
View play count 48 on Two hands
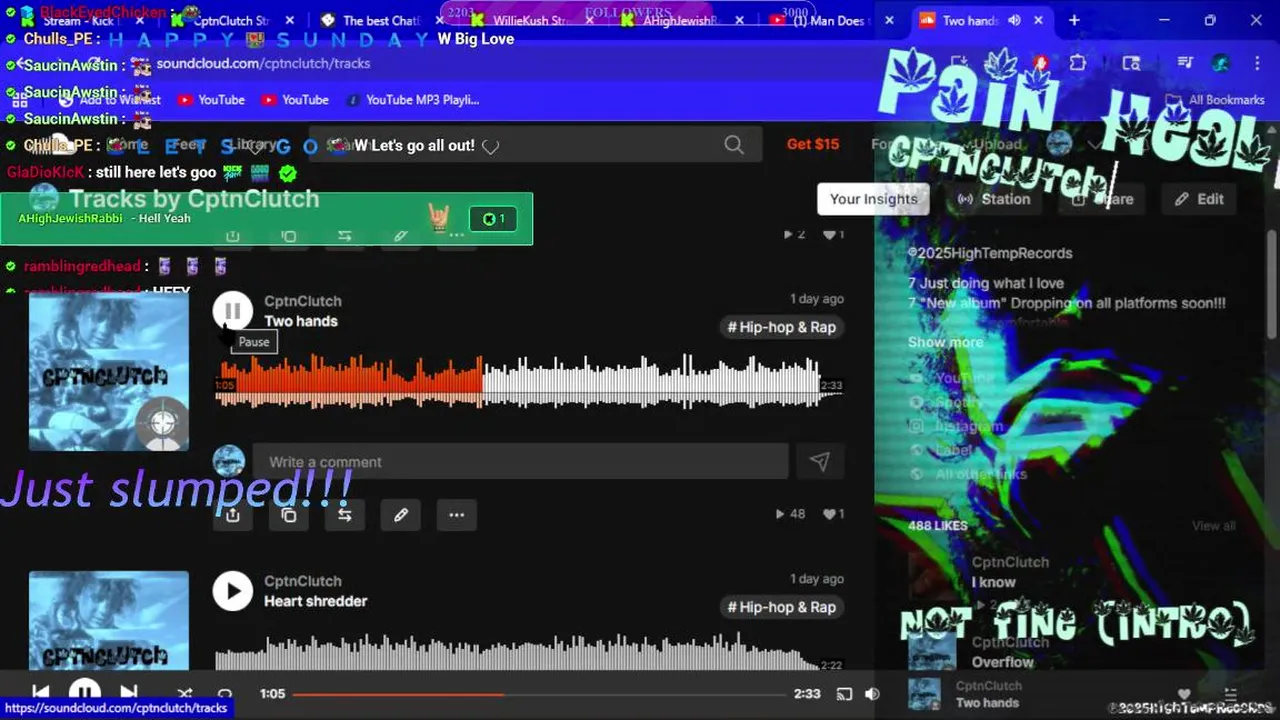(x=790, y=514)
